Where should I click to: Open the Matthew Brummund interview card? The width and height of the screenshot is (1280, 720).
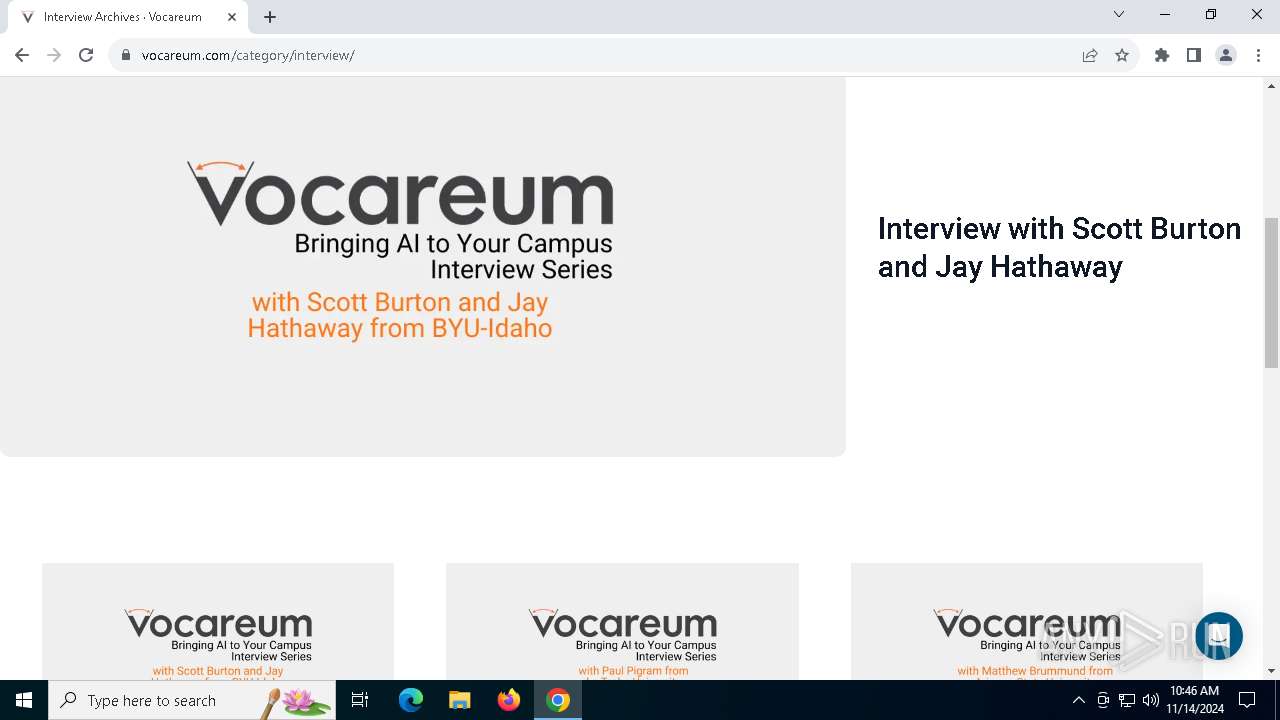coord(1026,621)
